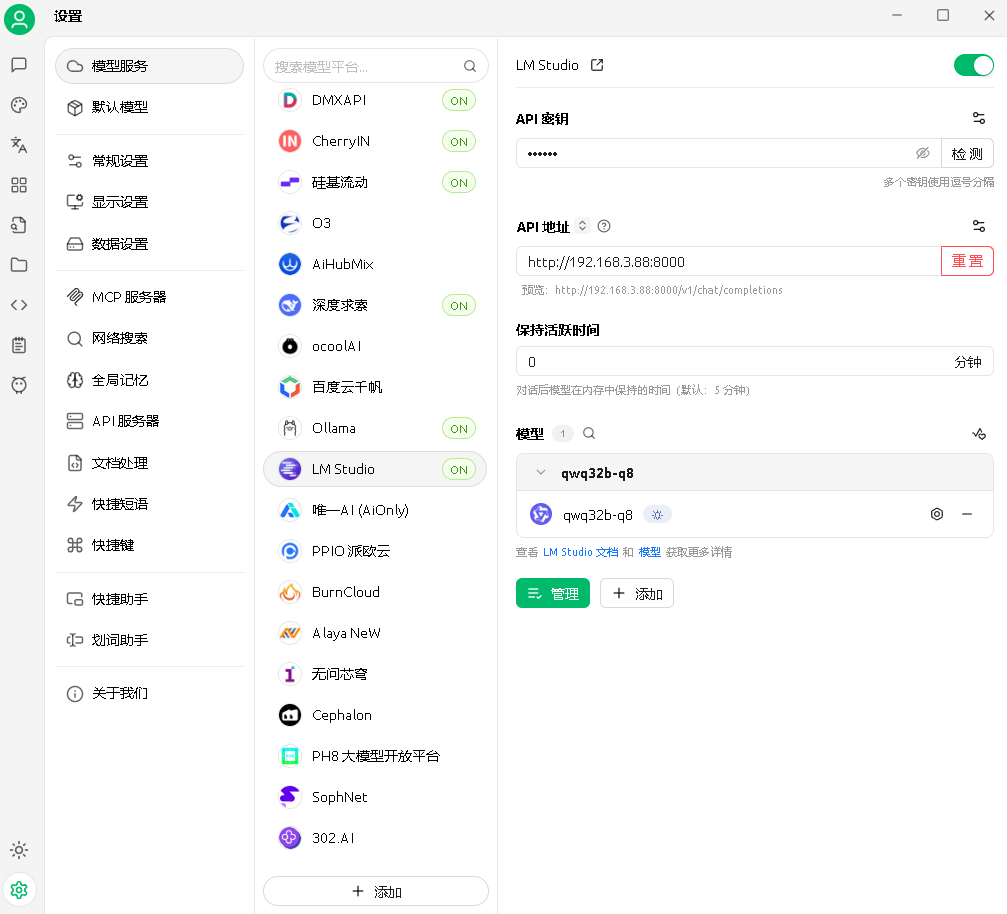Open 快捷键 settings section

[149, 545]
